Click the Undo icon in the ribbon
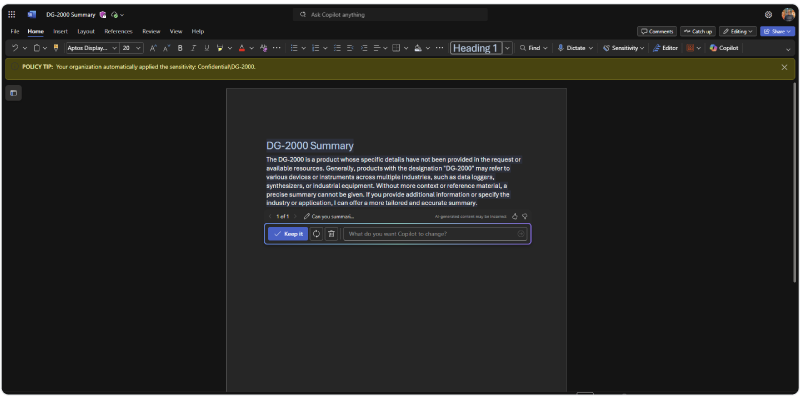The image size is (801, 401). [x=14, y=48]
